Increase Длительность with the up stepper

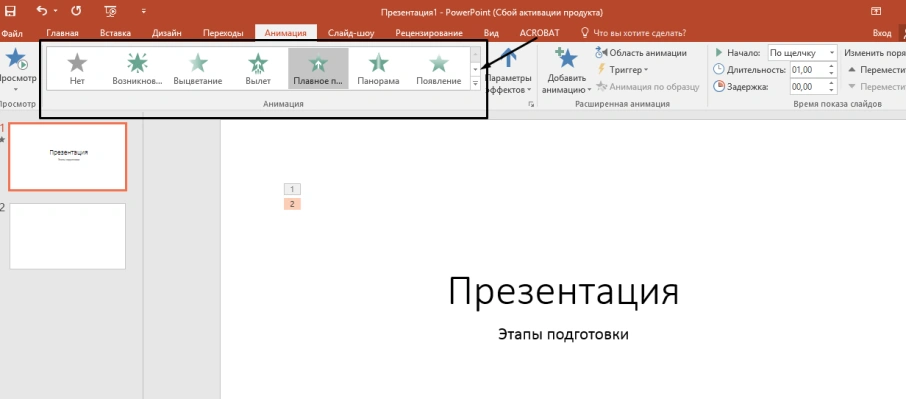click(x=832, y=66)
